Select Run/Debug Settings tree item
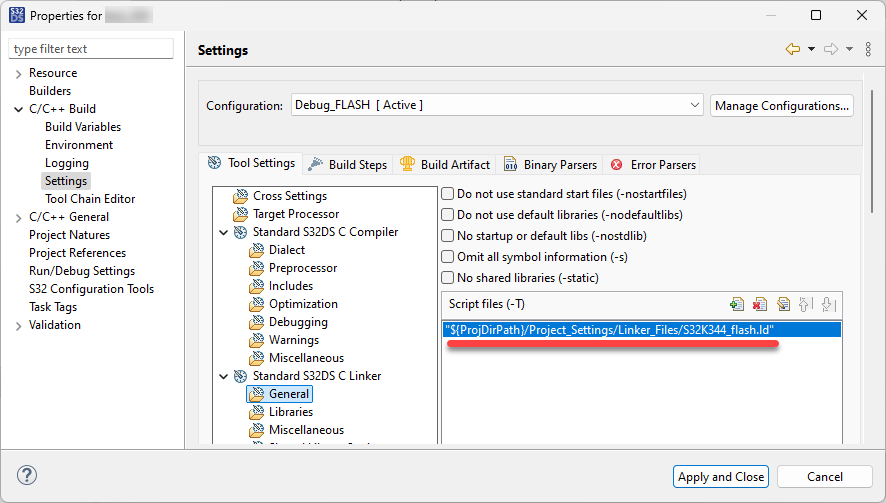The height and width of the screenshot is (503, 886). [x=82, y=271]
